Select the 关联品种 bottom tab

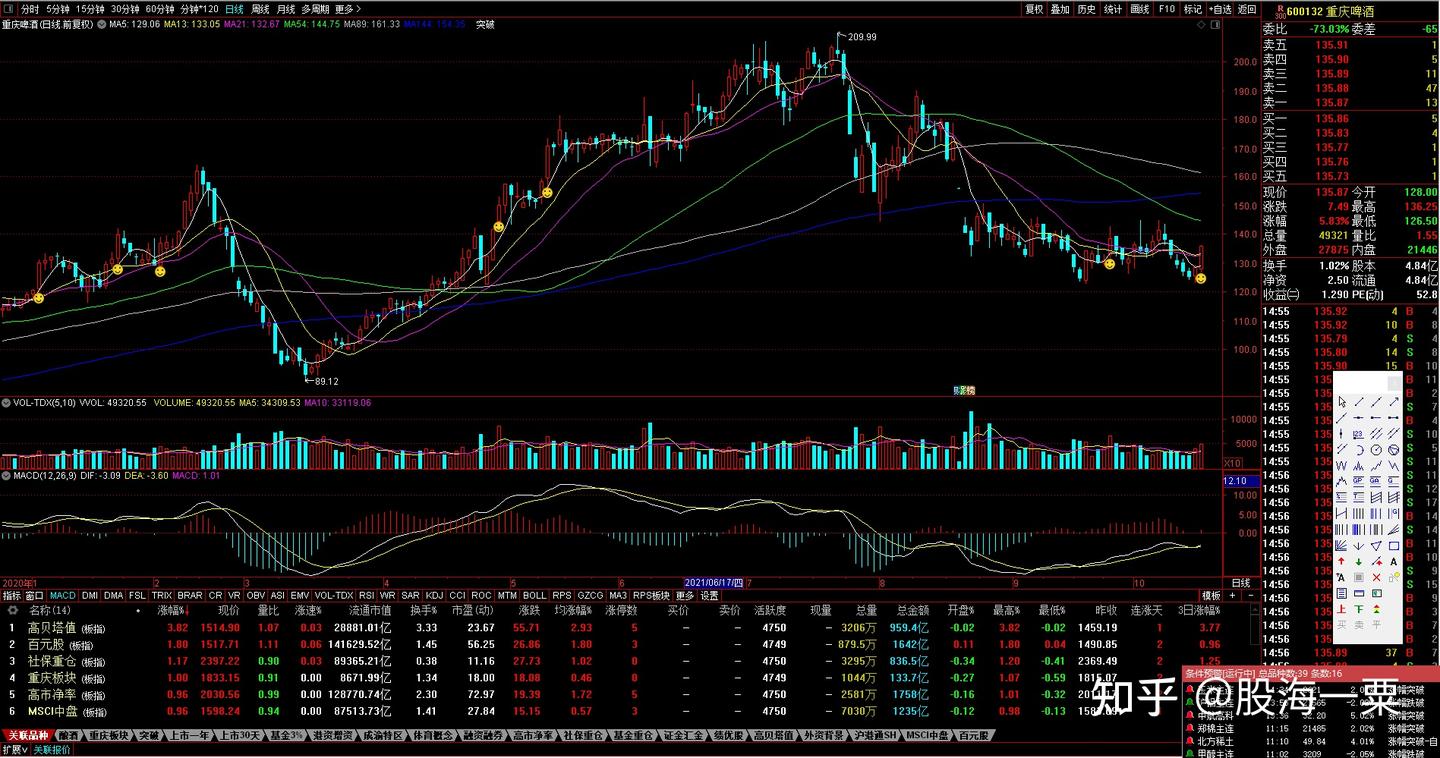pos(27,735)
